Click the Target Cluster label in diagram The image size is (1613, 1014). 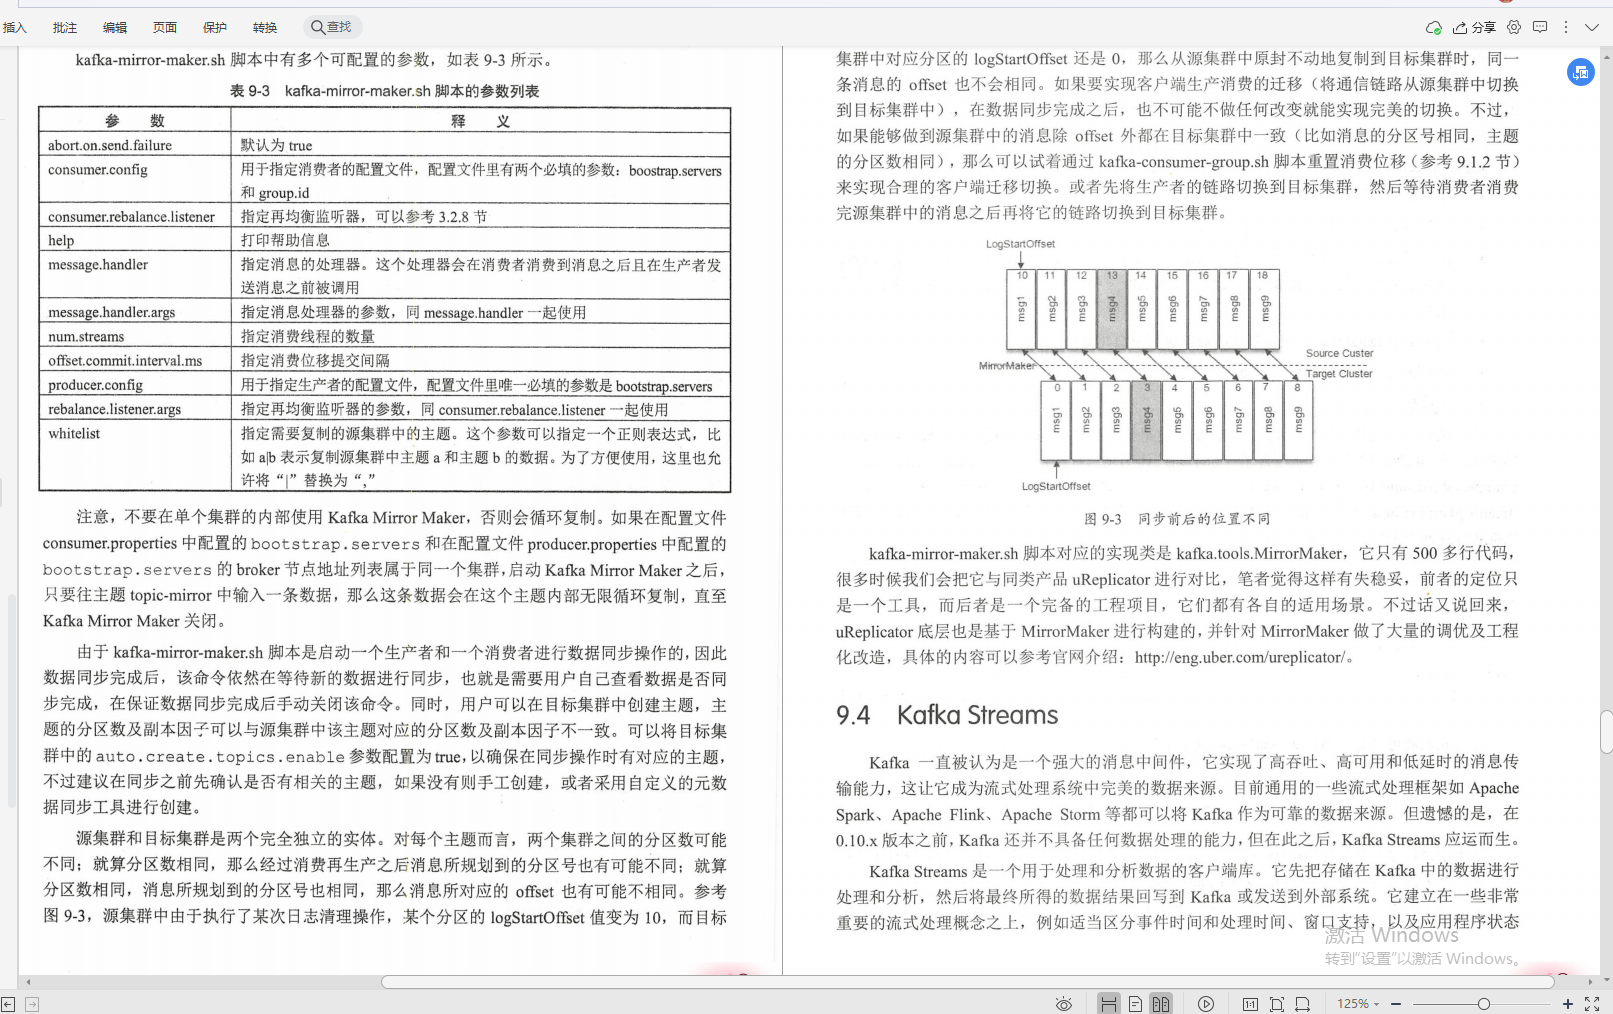coord(1339,373)
